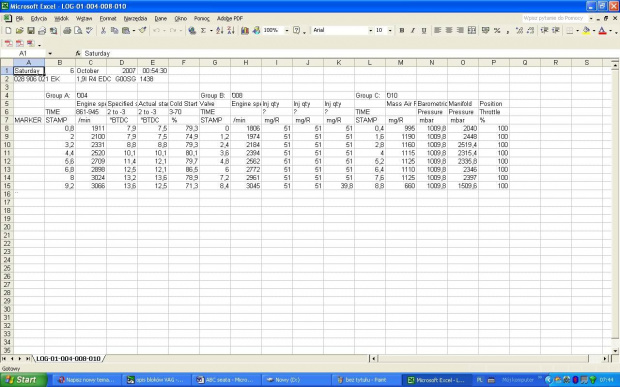Screen dimensions: 620x387
Task: Open the font color dropdown arrow
Action: (x=611, y=30)
